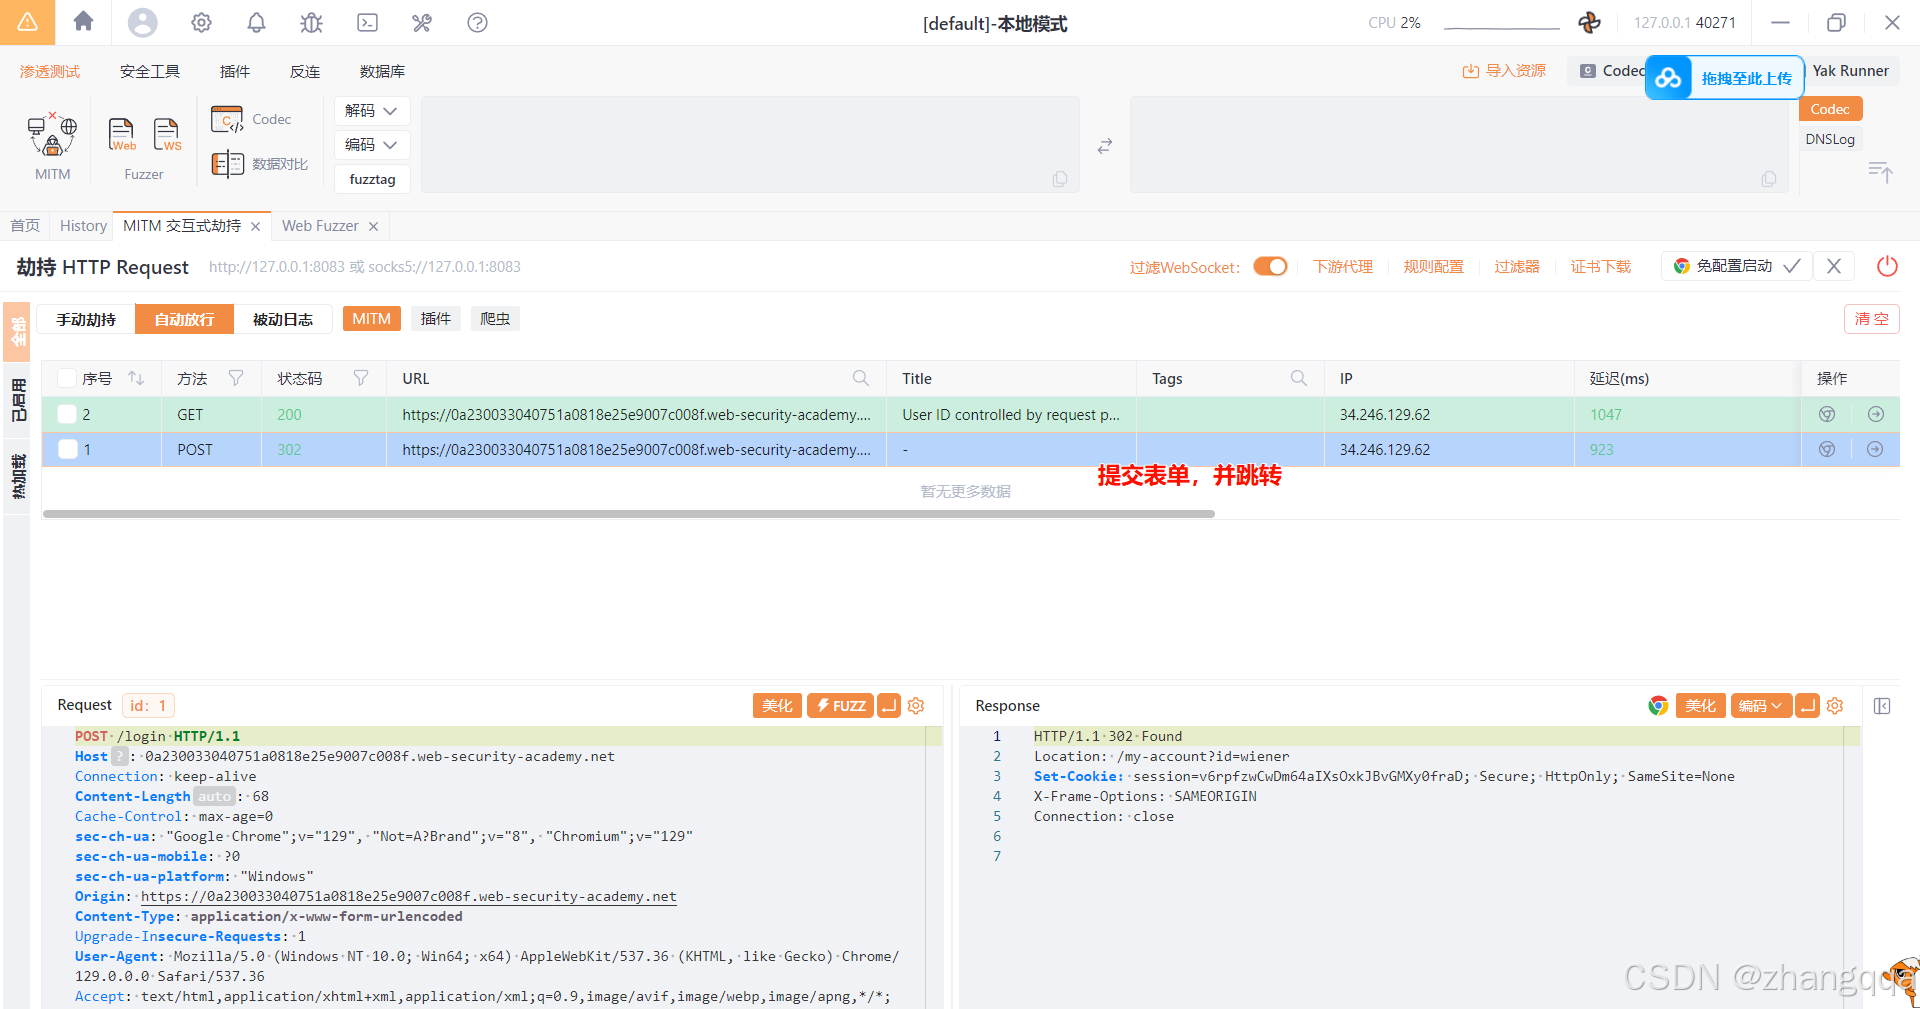Search the Tags column
Viewport: 1920px width, 1009px height.
point(1298,378)
